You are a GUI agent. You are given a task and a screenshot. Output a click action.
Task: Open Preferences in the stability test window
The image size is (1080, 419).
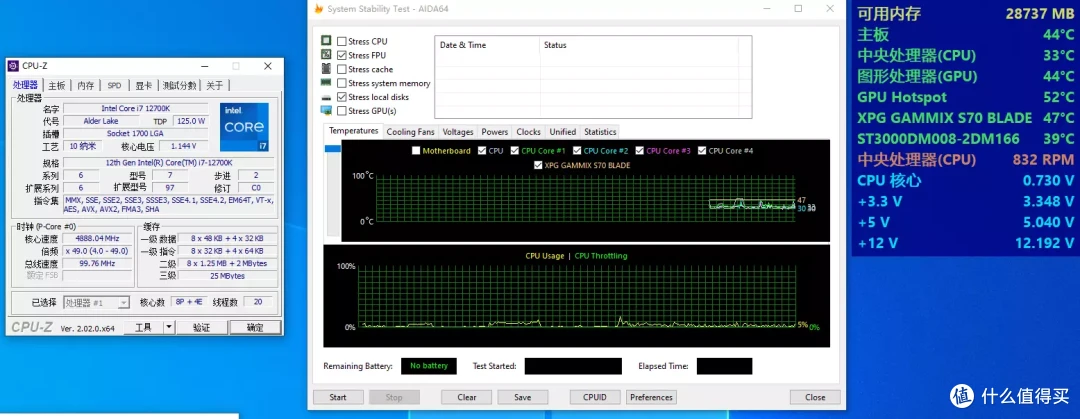click(652, 397)
